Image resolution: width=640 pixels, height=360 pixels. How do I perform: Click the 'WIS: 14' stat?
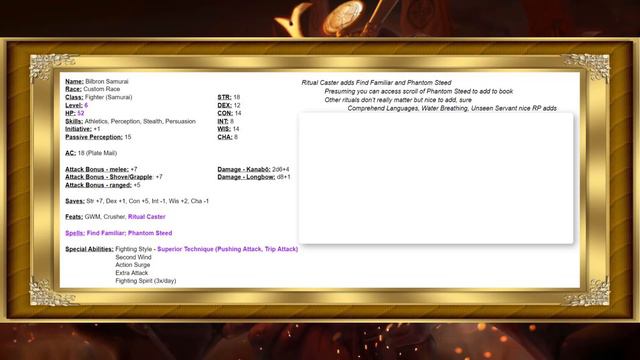click(228, 129)
